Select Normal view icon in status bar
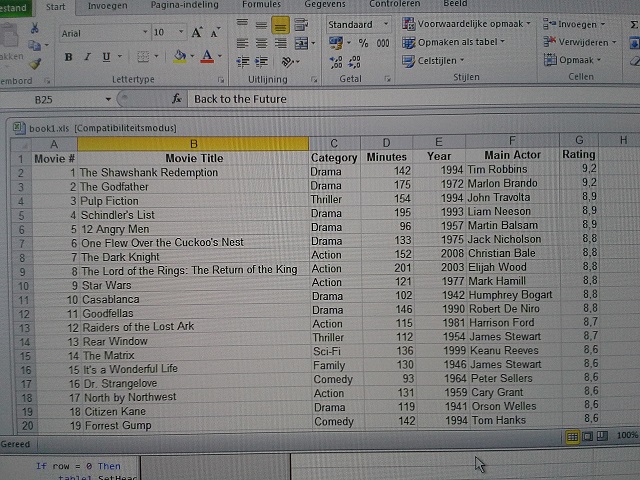Screen dimensions: 640x480 point(572,437)
